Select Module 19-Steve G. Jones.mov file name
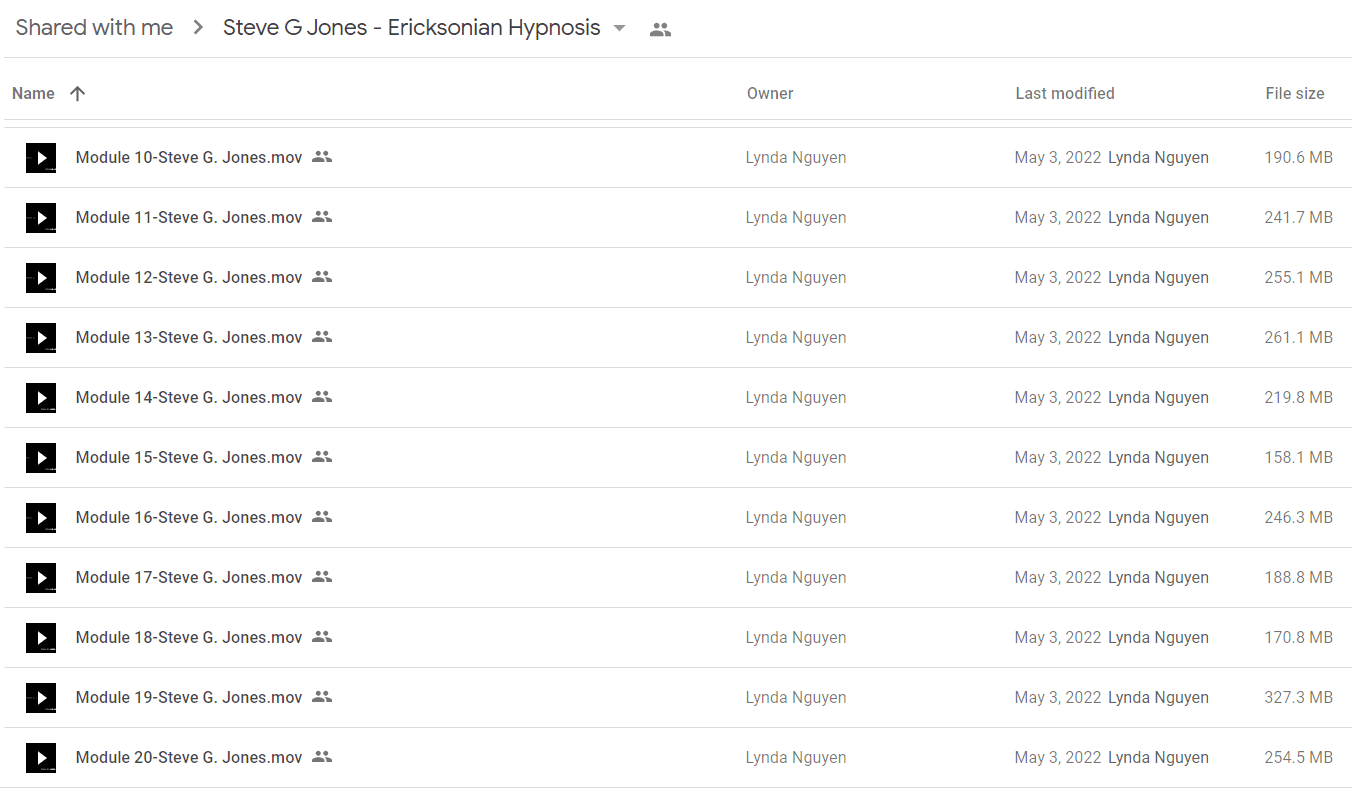 point(189,697)
